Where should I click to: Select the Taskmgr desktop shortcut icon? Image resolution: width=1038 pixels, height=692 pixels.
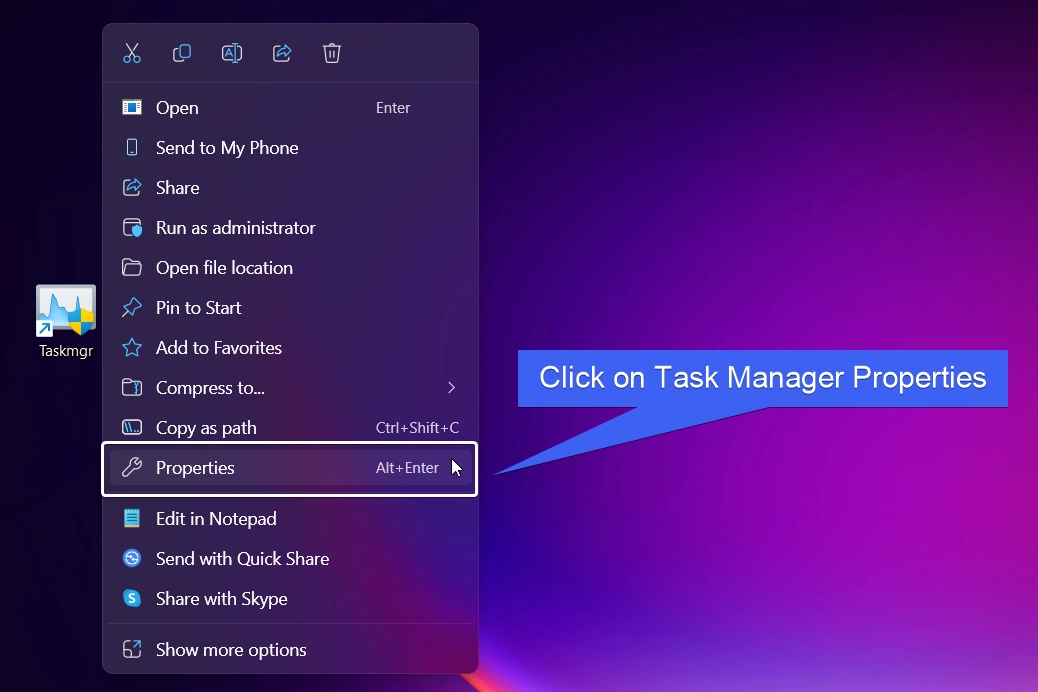[x=66, y=321]
